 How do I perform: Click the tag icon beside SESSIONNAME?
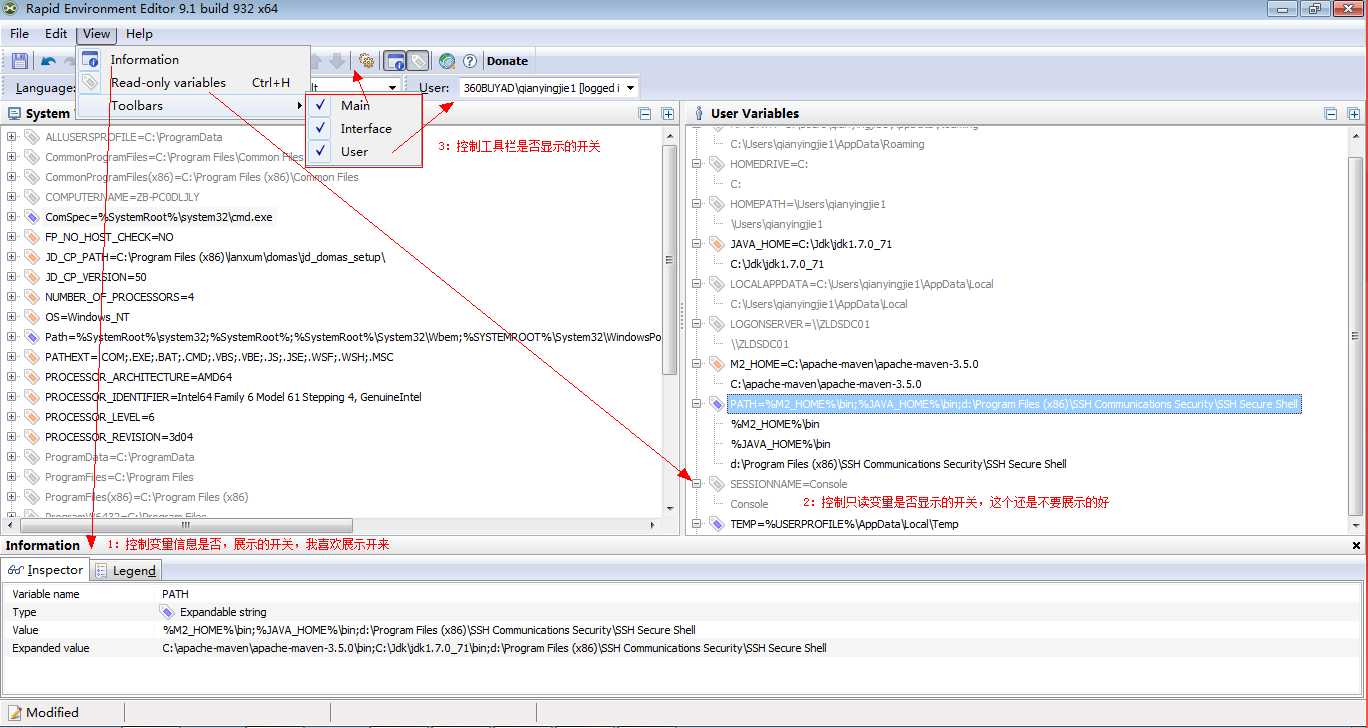pyautogui.click(x=717, y=484)
